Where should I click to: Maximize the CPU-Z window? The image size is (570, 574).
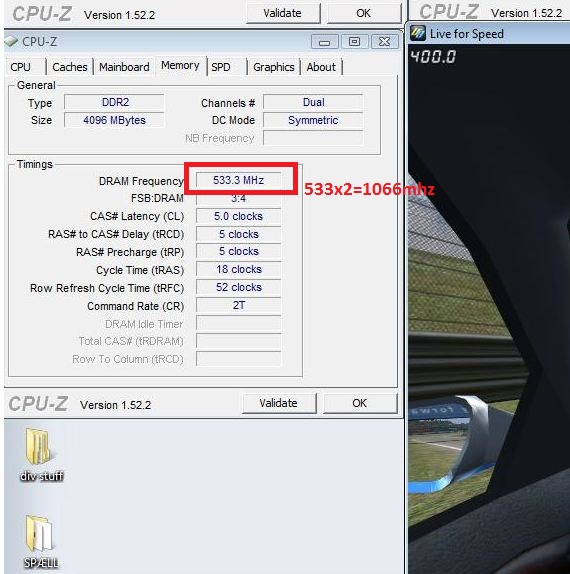(x=354, y=42)
